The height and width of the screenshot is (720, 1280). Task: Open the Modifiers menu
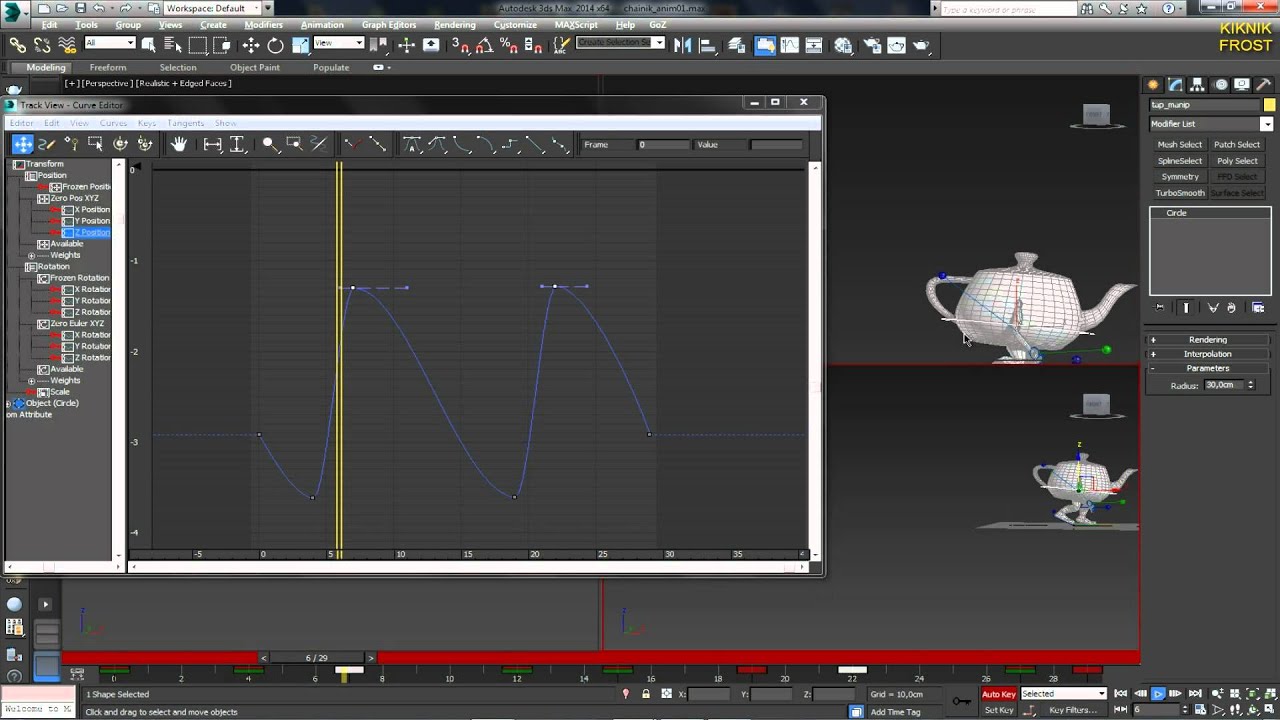[263, 25]
